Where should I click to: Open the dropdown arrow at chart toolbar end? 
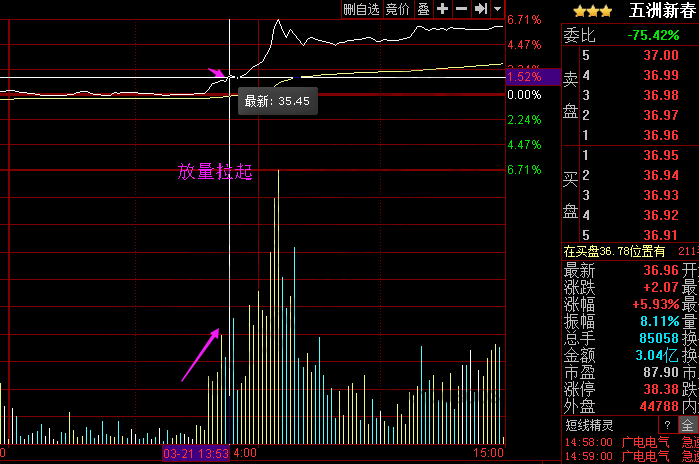coord(497,9)
